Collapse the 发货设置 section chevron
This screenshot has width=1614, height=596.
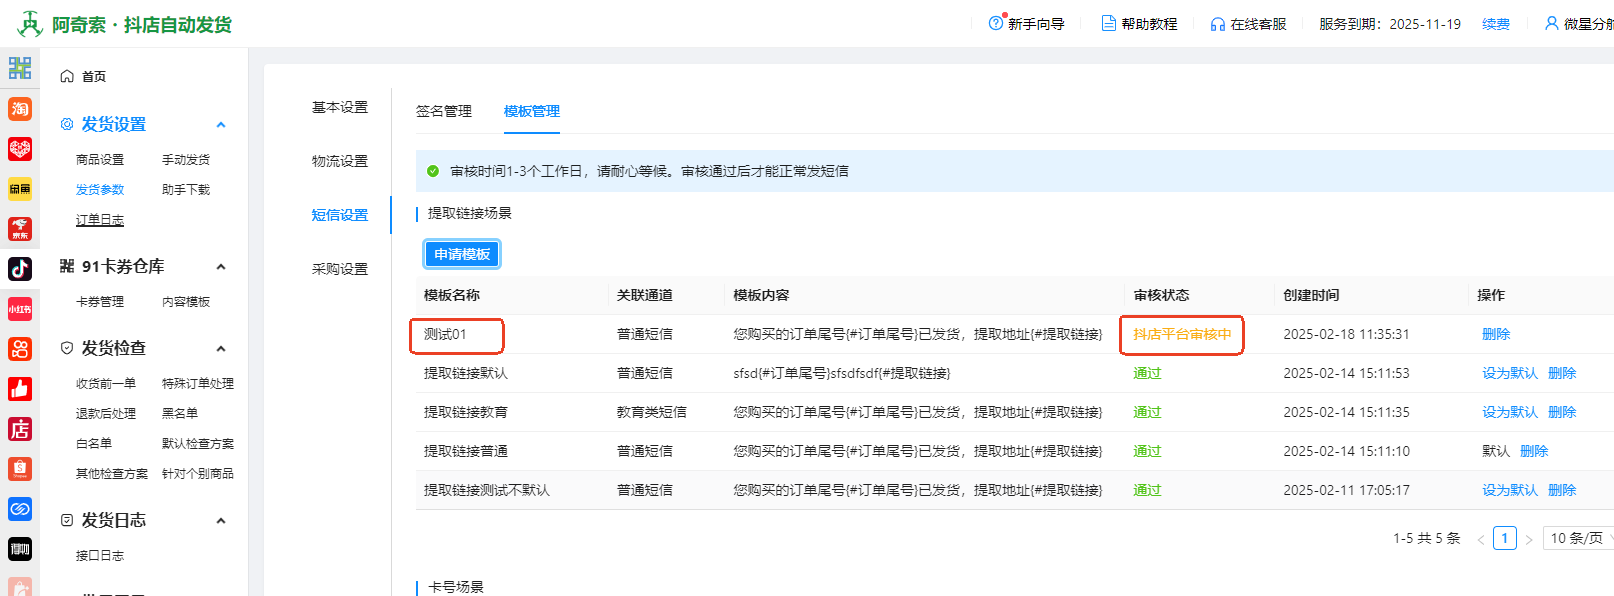pyautogui.click(x=221, y=125)
